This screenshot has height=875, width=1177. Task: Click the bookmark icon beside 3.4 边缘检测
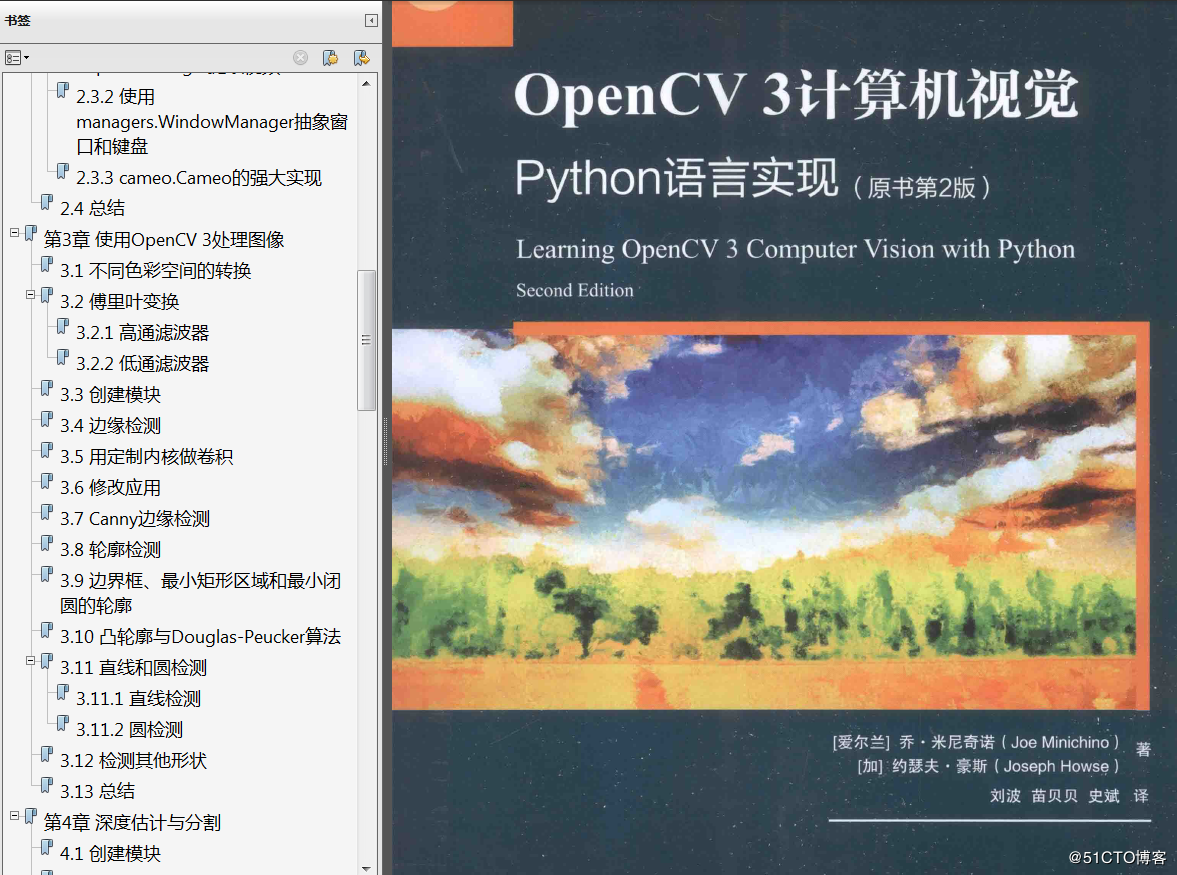click(47, 419)
